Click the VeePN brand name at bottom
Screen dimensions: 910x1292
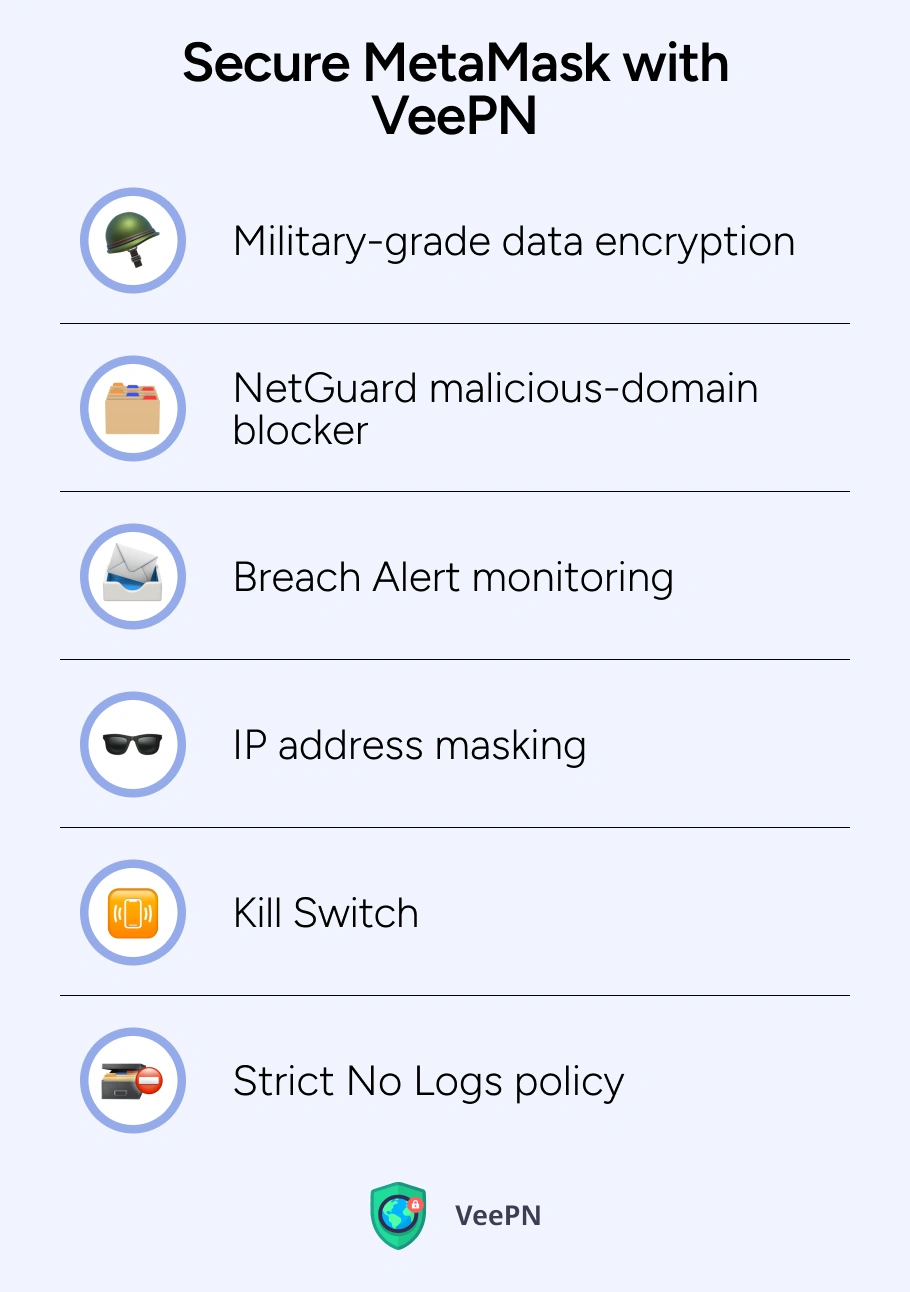pos(498,1216)
